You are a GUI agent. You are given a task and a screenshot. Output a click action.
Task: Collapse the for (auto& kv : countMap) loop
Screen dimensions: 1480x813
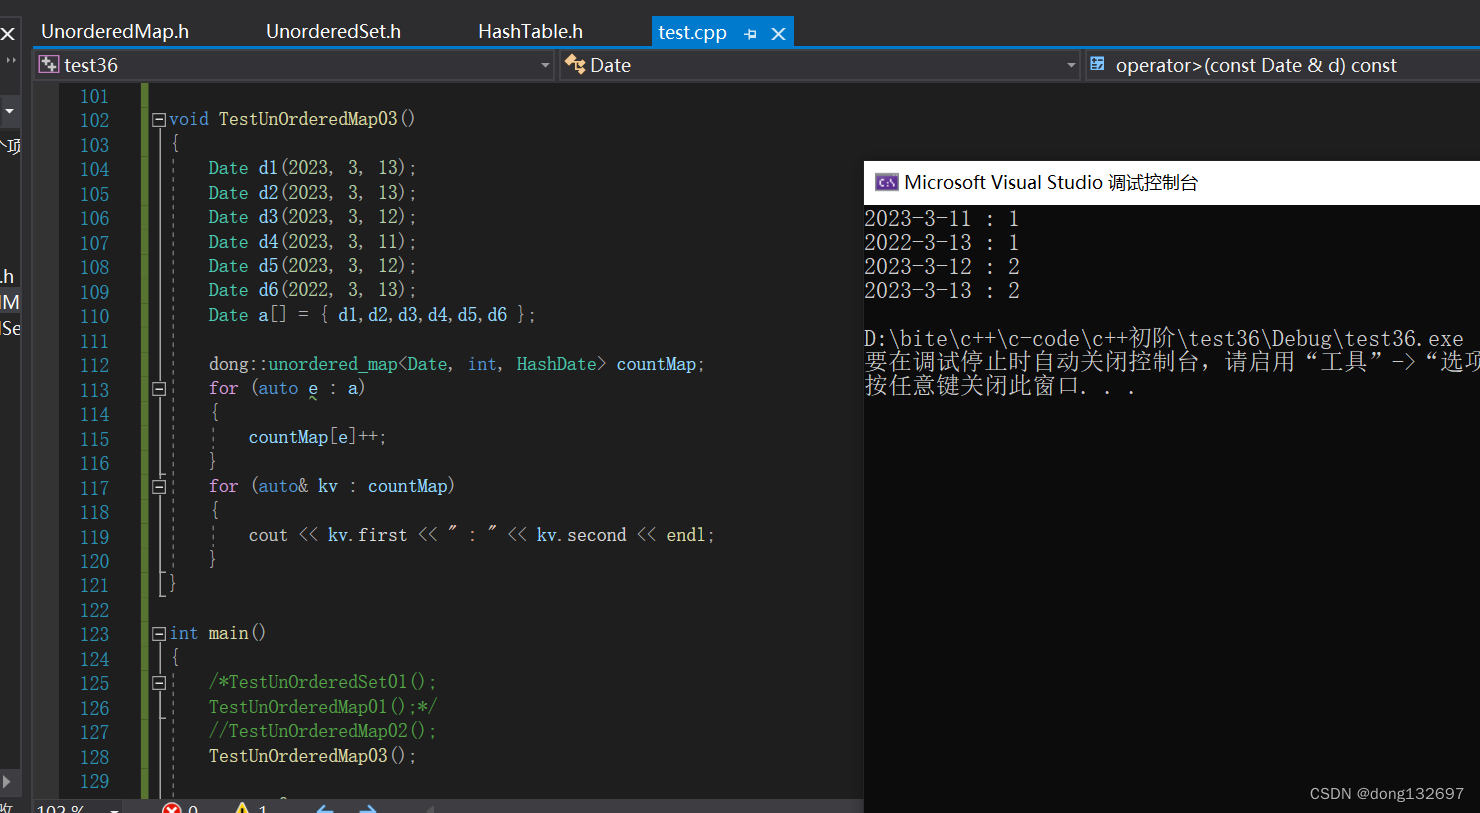(158, 487)
